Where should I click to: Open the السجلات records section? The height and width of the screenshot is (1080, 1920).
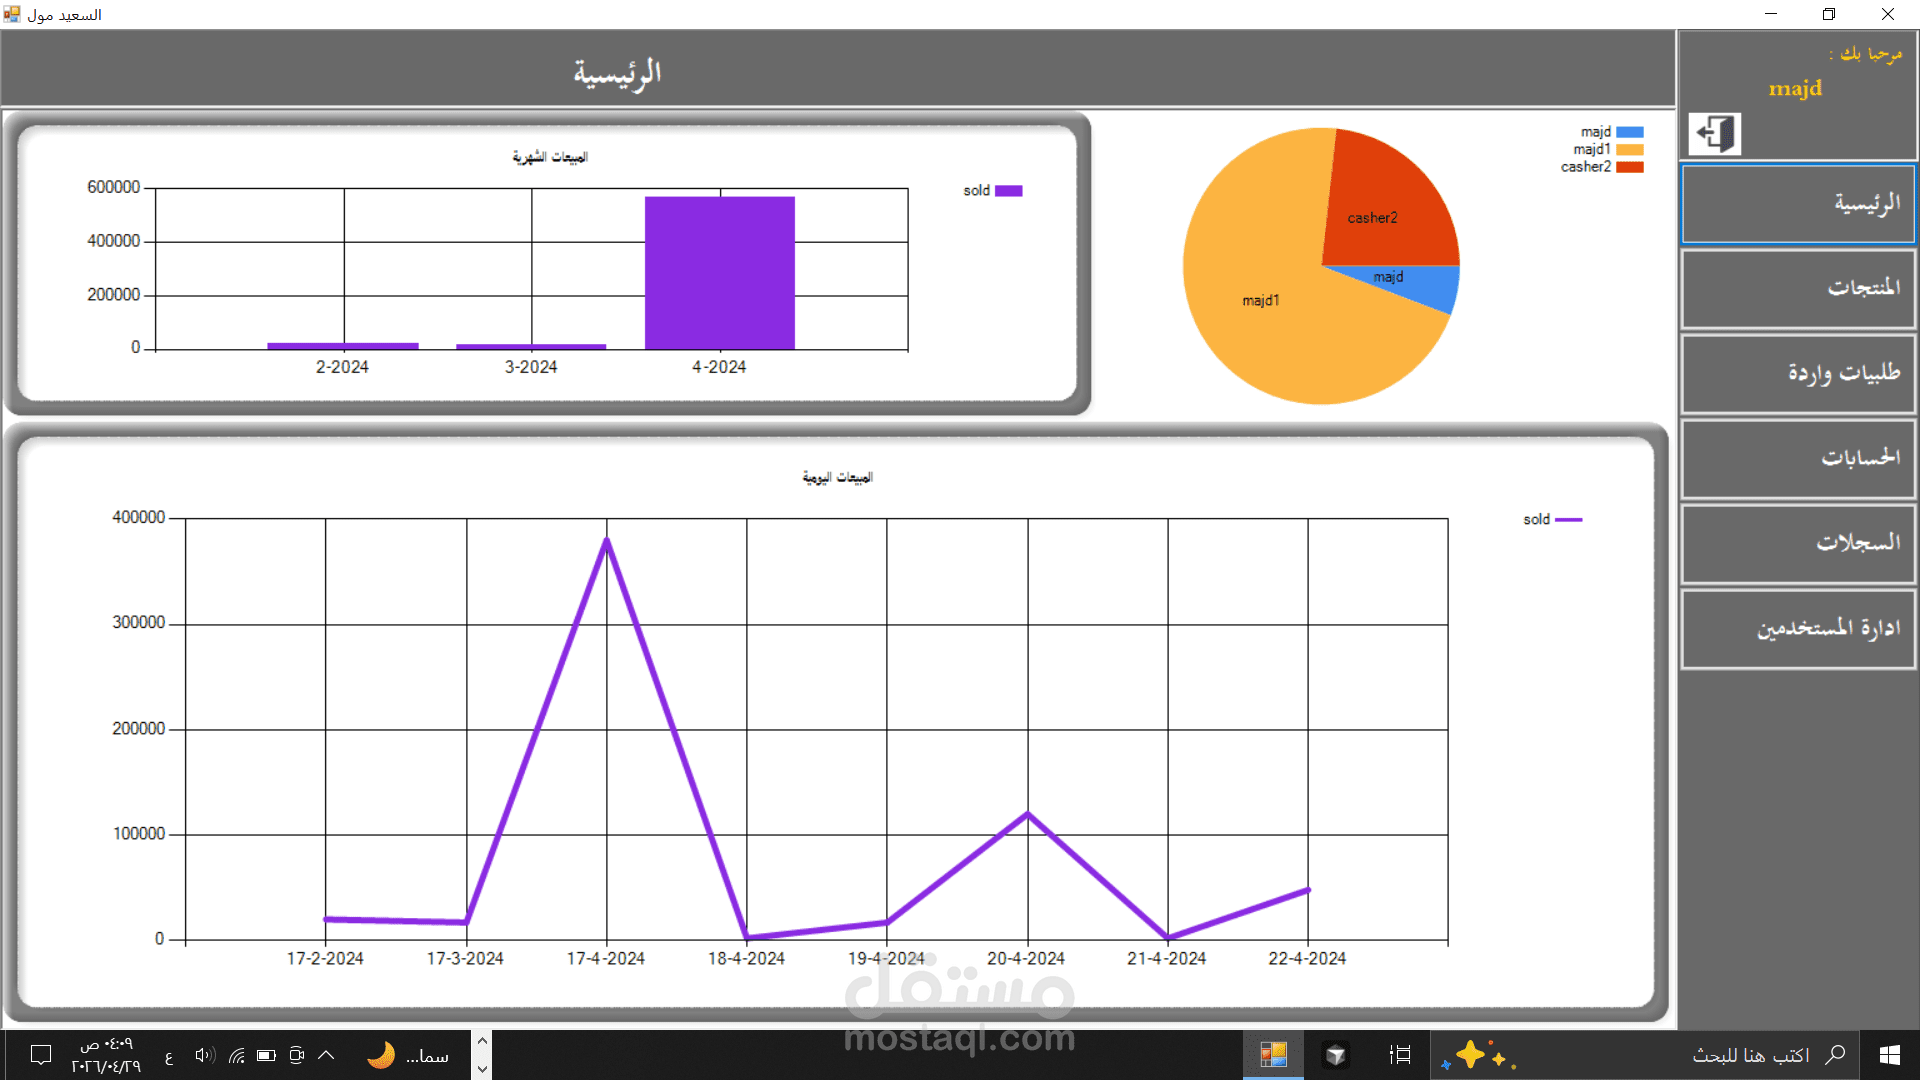(x=1798, y=544)
